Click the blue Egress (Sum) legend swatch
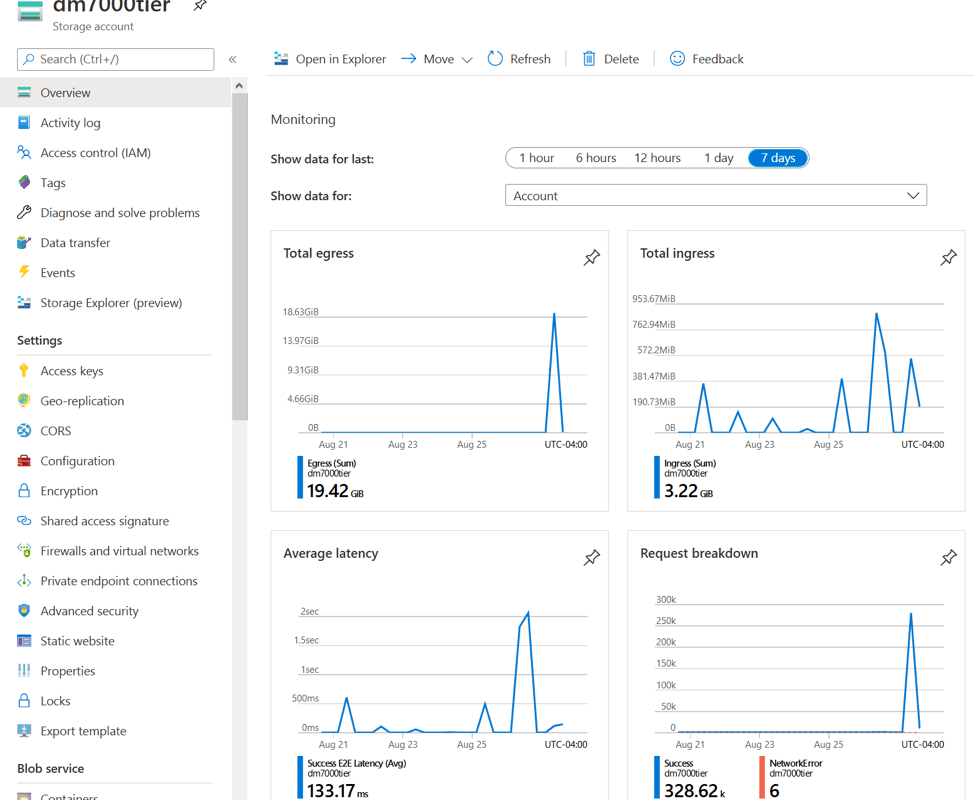 click(x=300, y=478)
